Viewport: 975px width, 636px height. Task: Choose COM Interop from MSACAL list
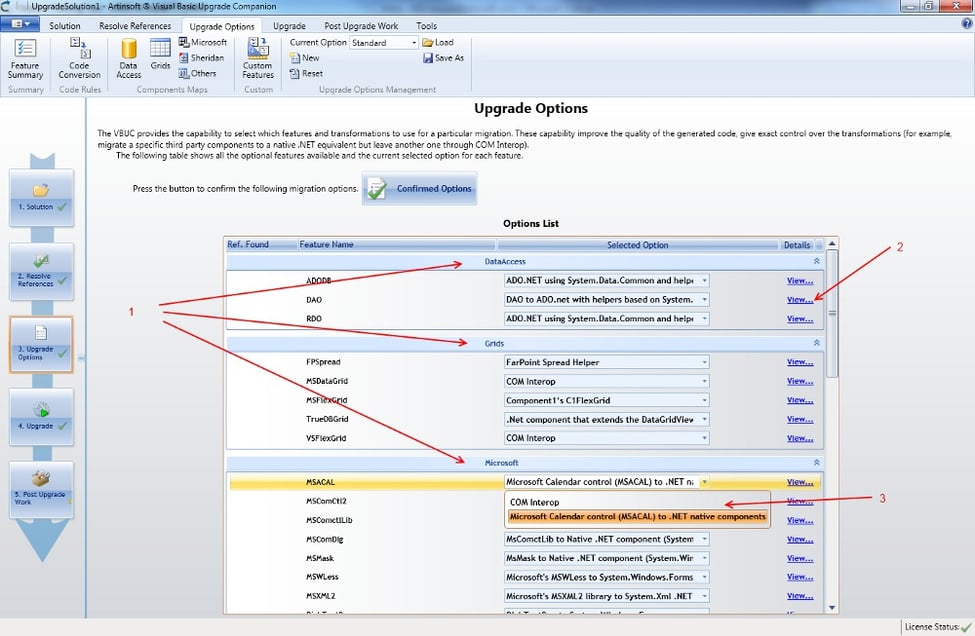[x=637, y=502]
